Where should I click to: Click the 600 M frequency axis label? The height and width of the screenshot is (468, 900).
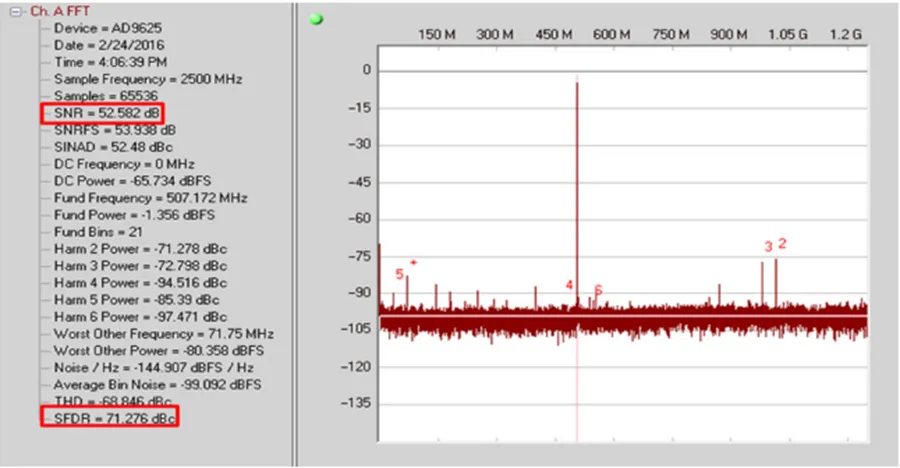pos(611,34)
